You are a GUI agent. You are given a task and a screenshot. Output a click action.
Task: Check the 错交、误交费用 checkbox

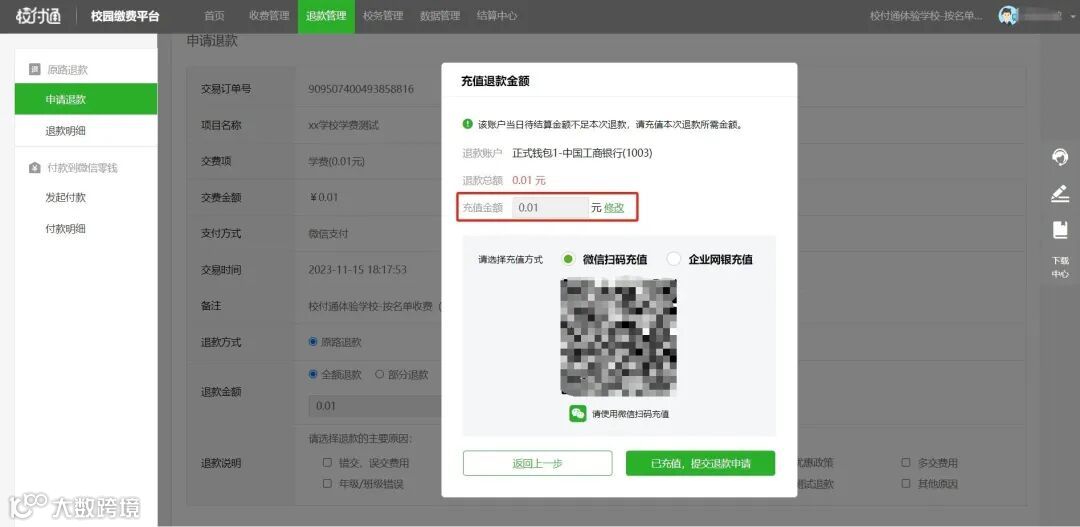(x=327, y=463)
